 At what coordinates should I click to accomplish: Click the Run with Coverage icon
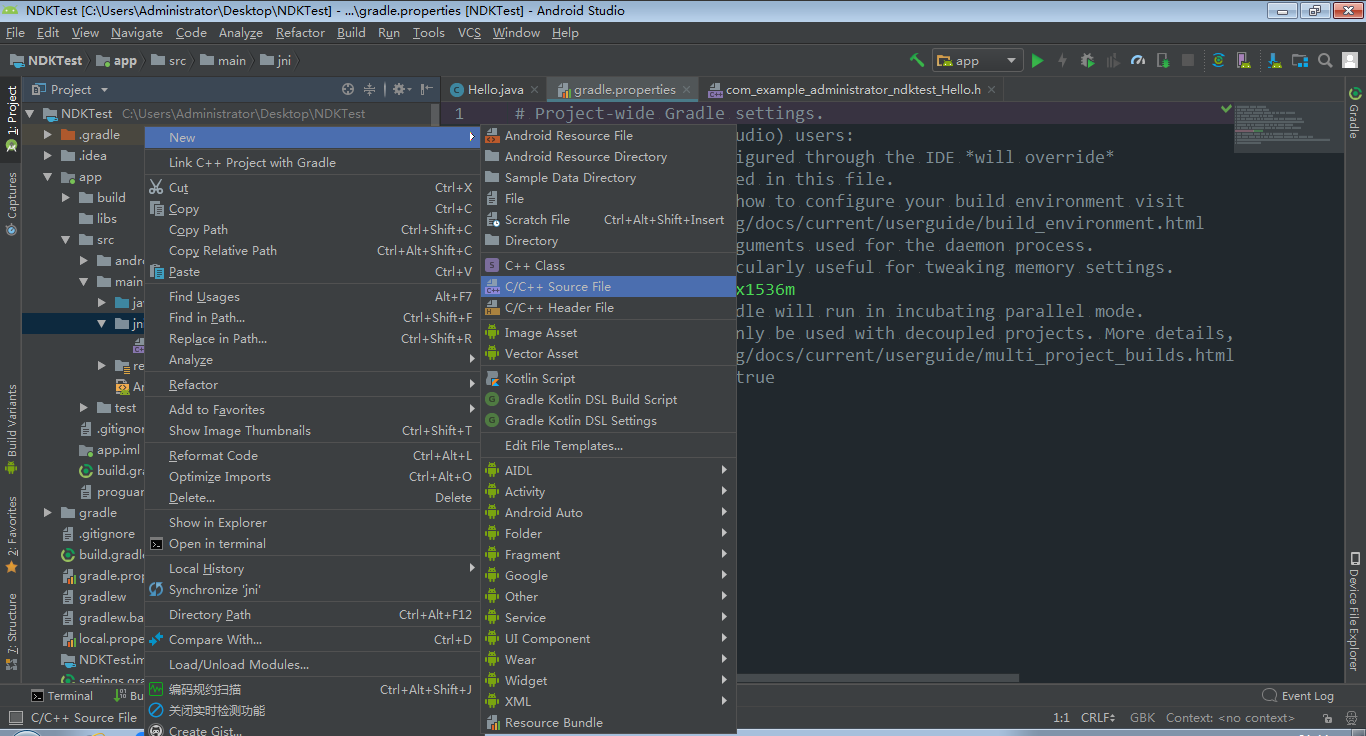coord(1112,60)
